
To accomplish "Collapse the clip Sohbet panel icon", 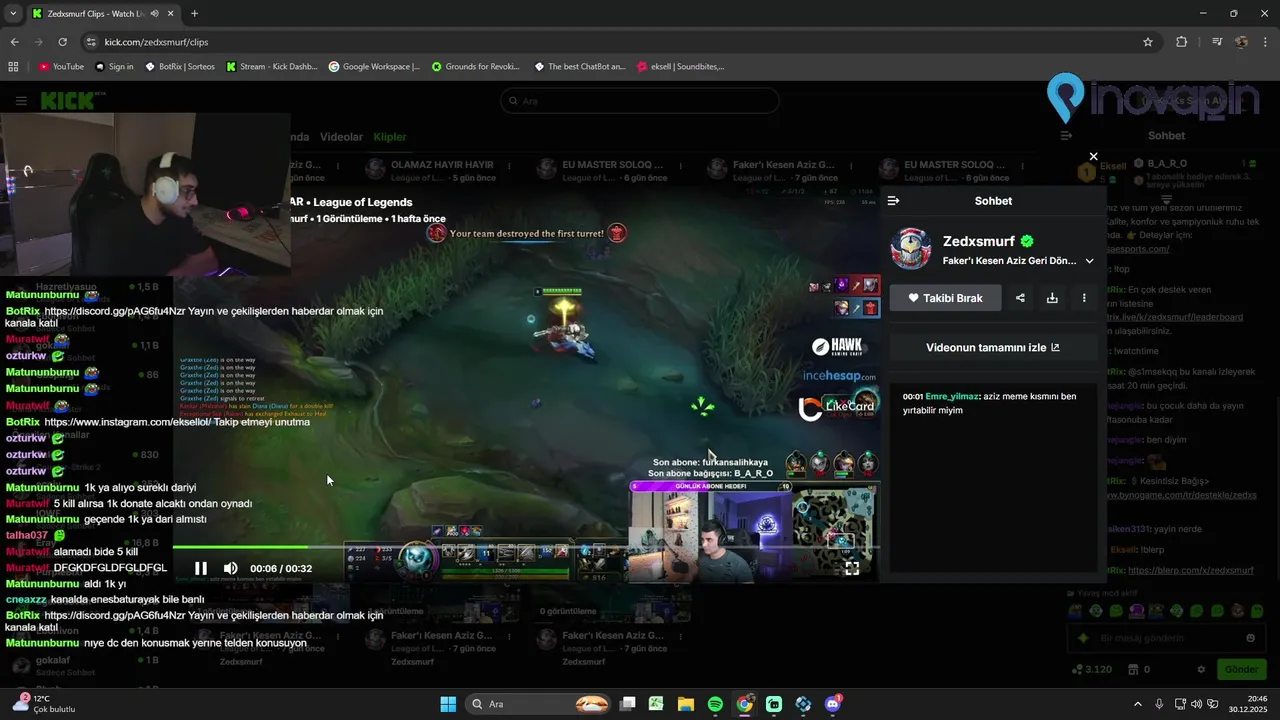I will pos(893,201).
